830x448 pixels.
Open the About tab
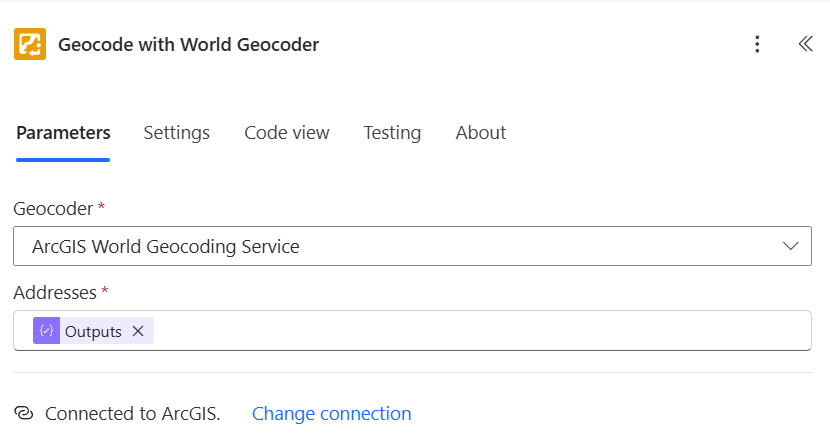[x=481, y=133]
